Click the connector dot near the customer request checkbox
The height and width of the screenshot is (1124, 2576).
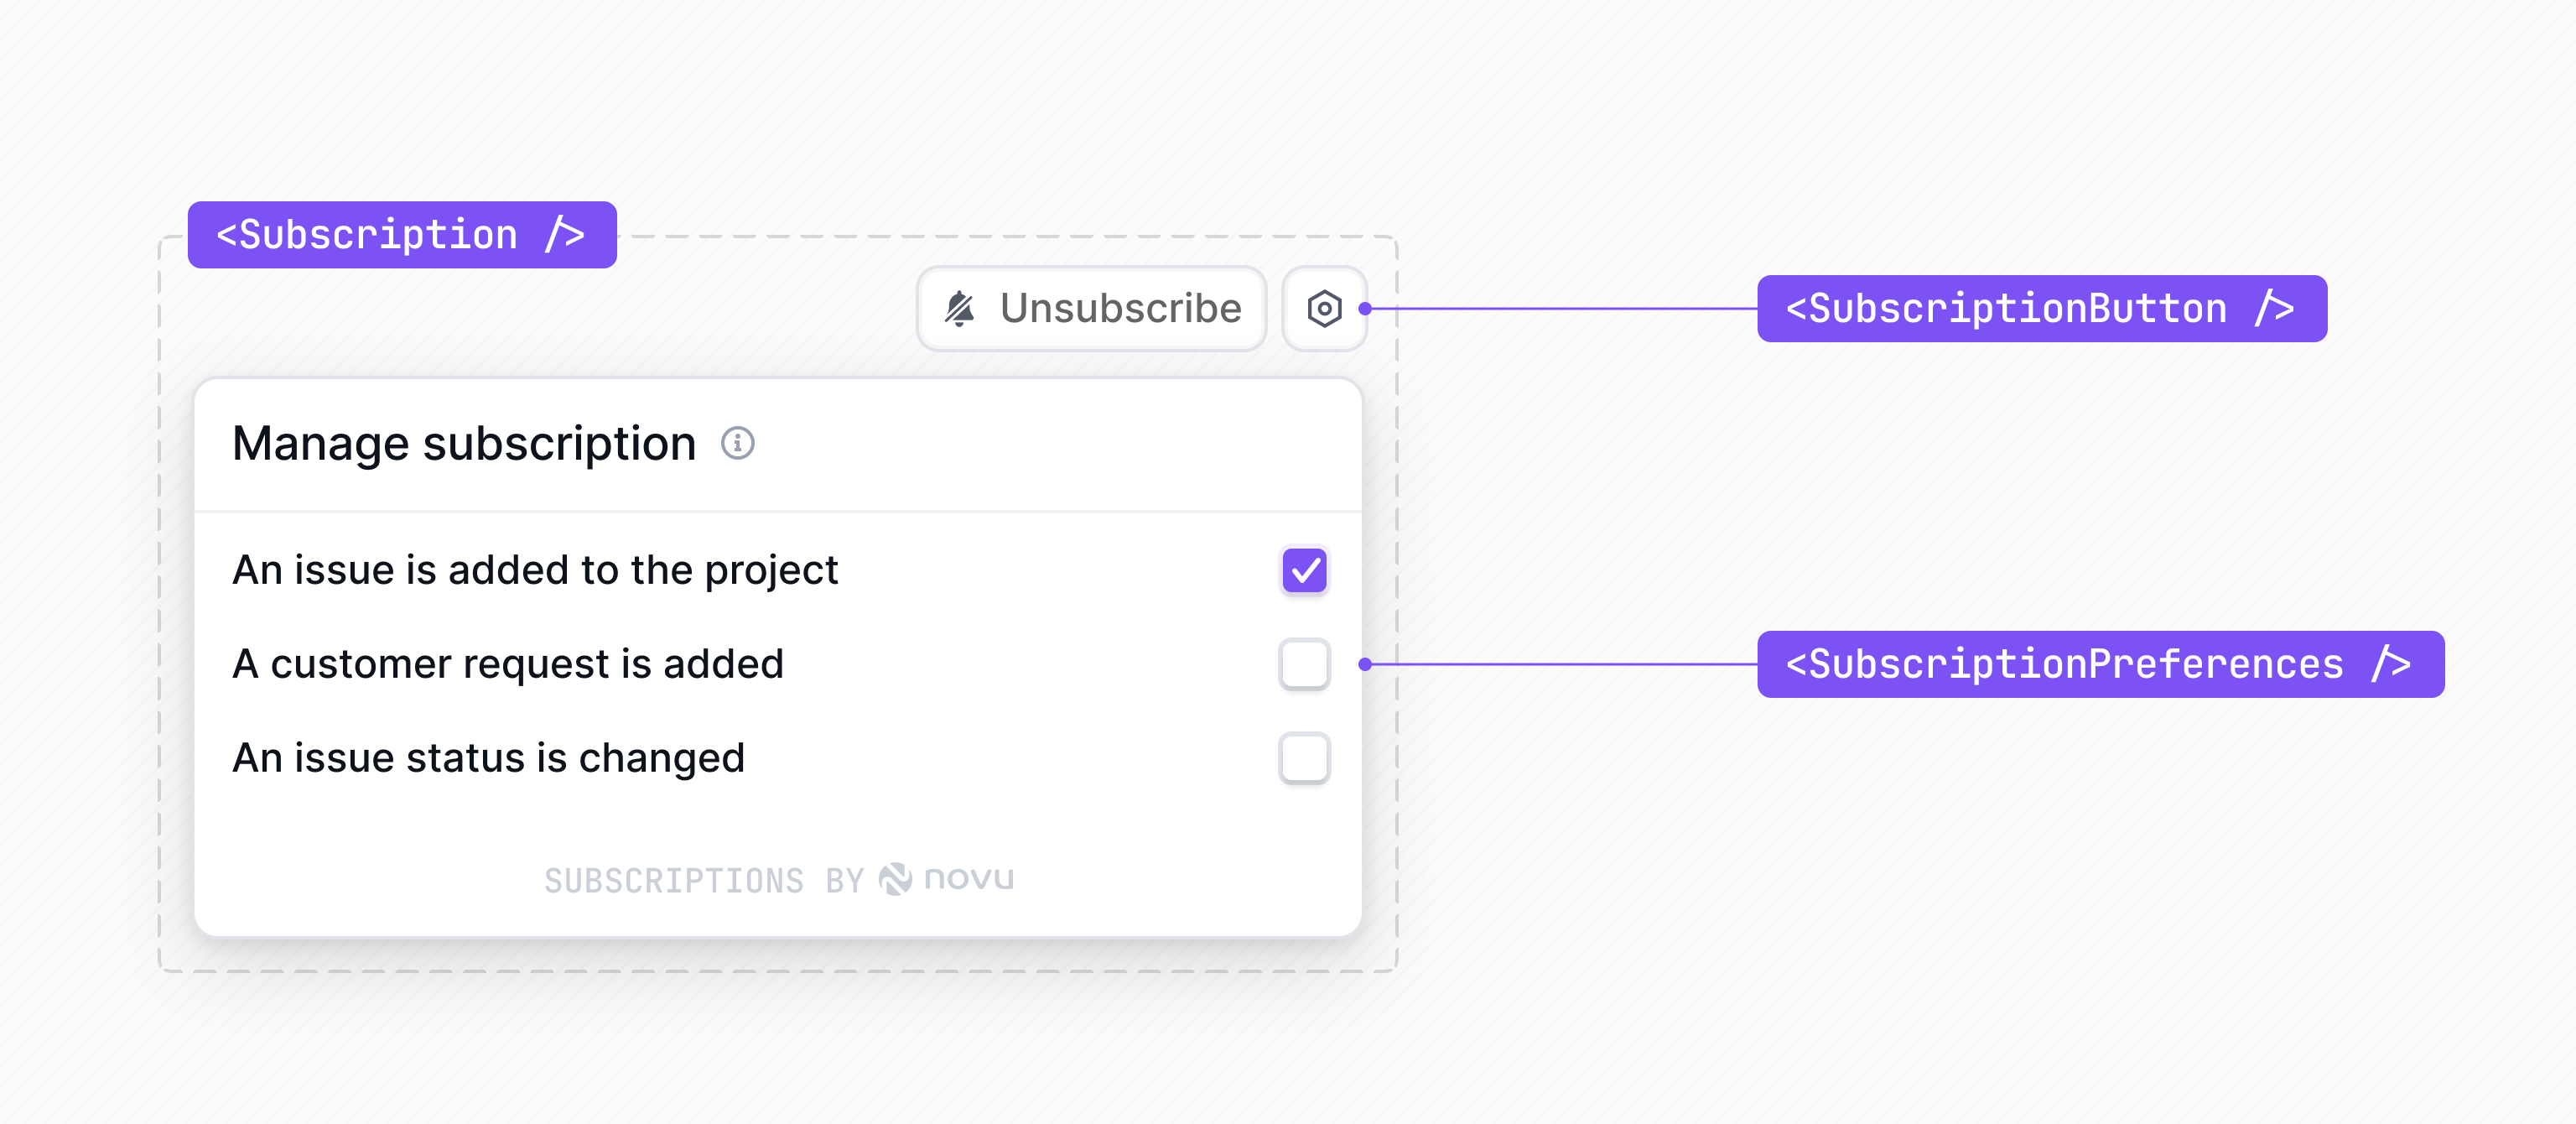(1366, 663)
